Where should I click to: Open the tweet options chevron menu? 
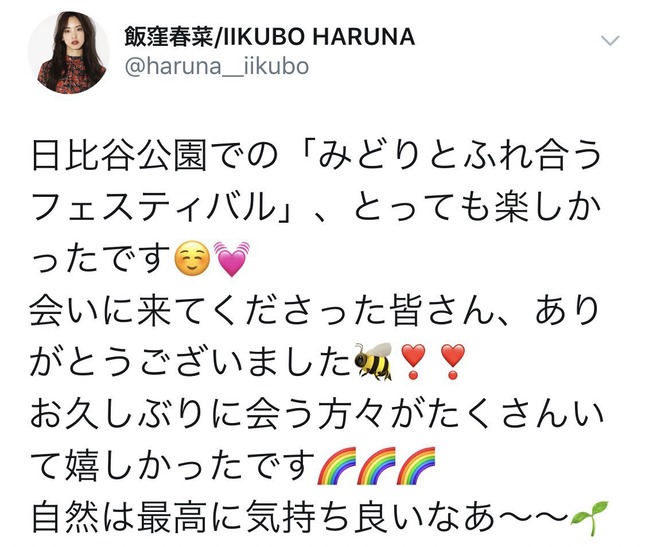pos(610,40)
